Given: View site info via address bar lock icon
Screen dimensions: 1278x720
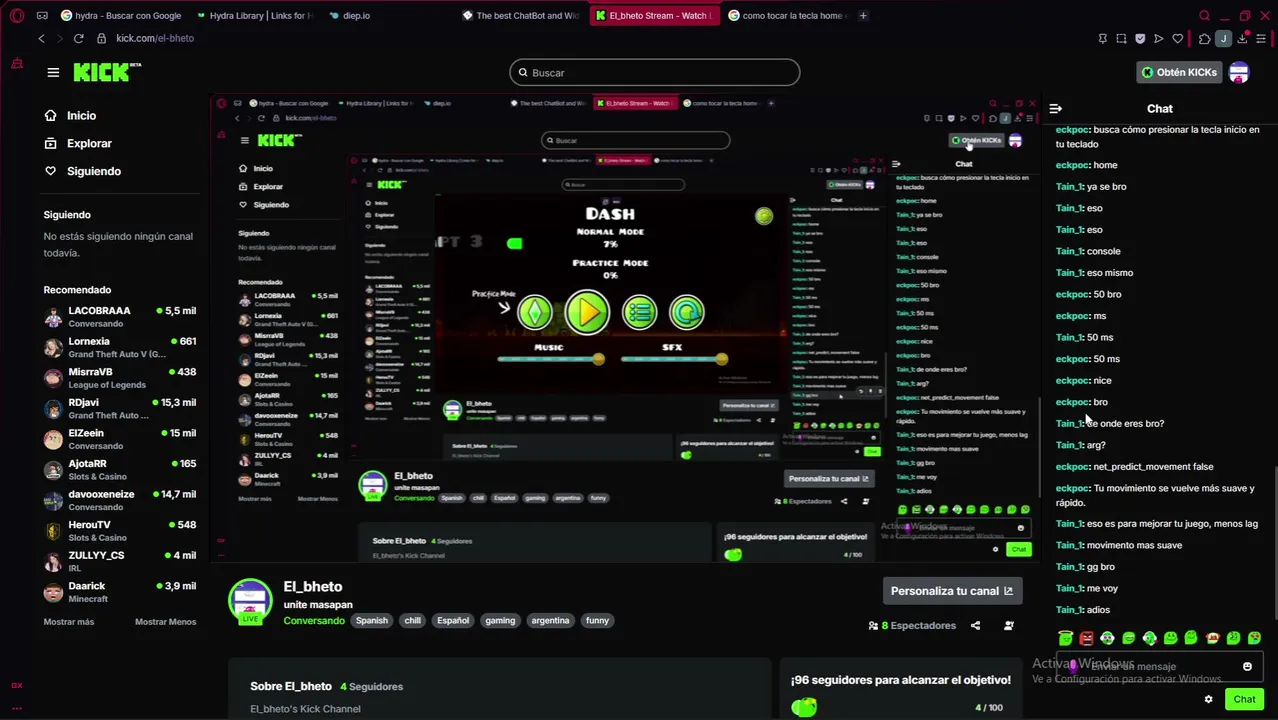Looking at the screenshot, I should [x=101, y=38].
